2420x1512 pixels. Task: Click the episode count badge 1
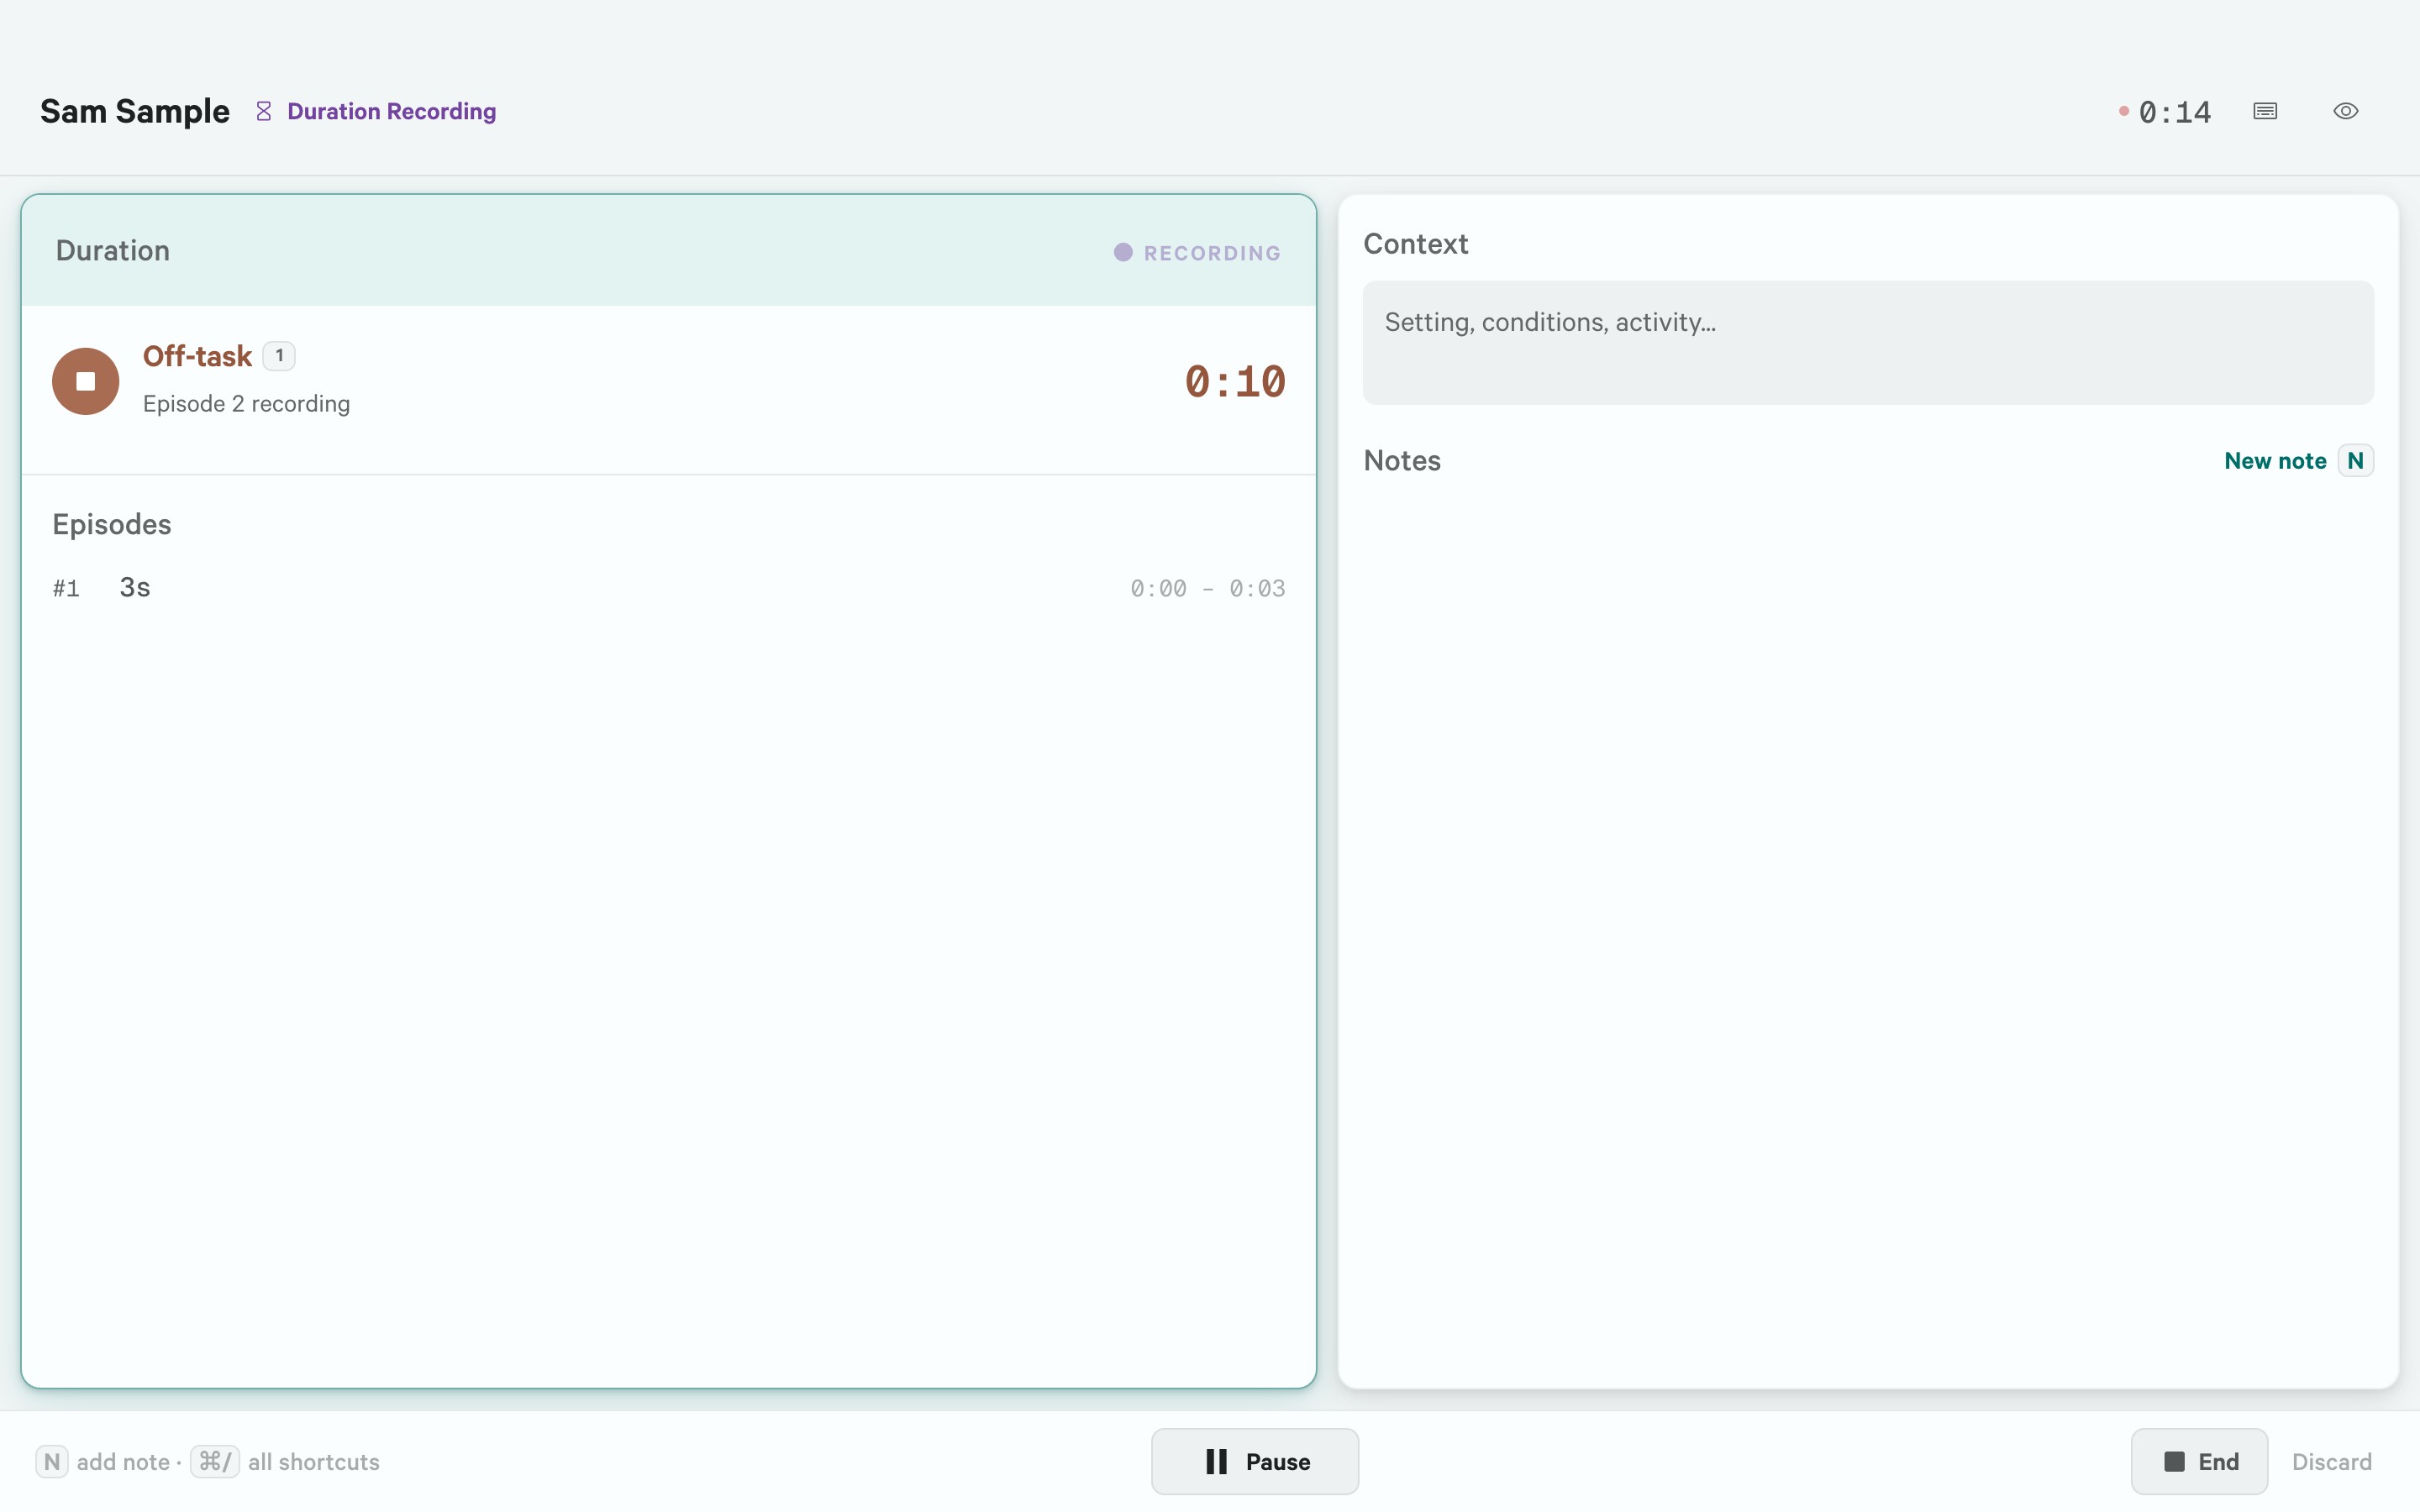279,356
